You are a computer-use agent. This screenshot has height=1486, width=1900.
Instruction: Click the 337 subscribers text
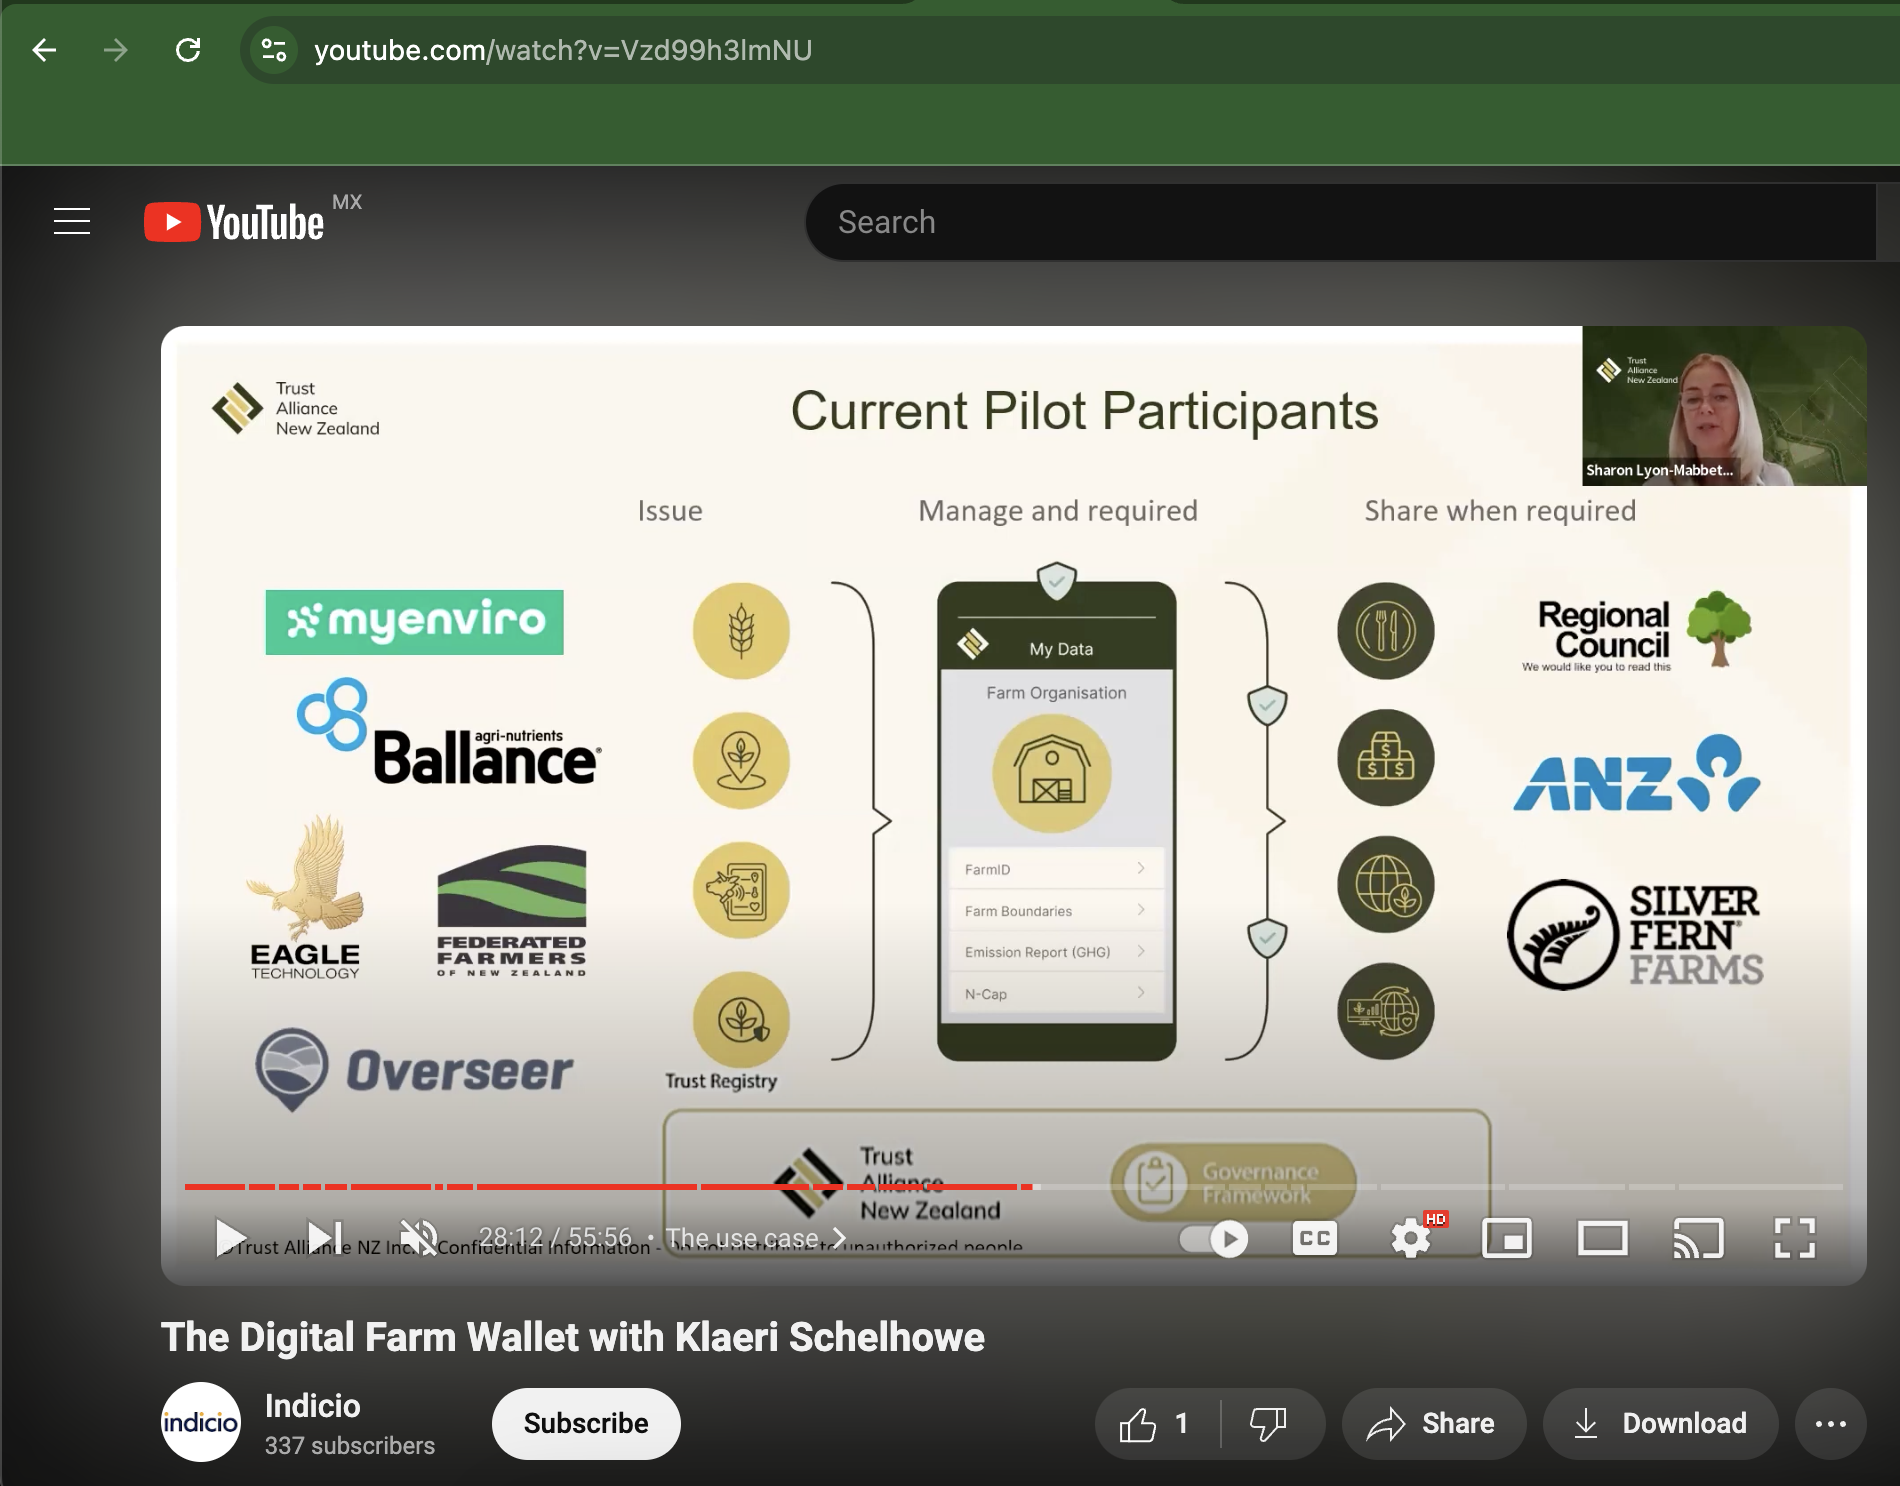[350, 1446]
